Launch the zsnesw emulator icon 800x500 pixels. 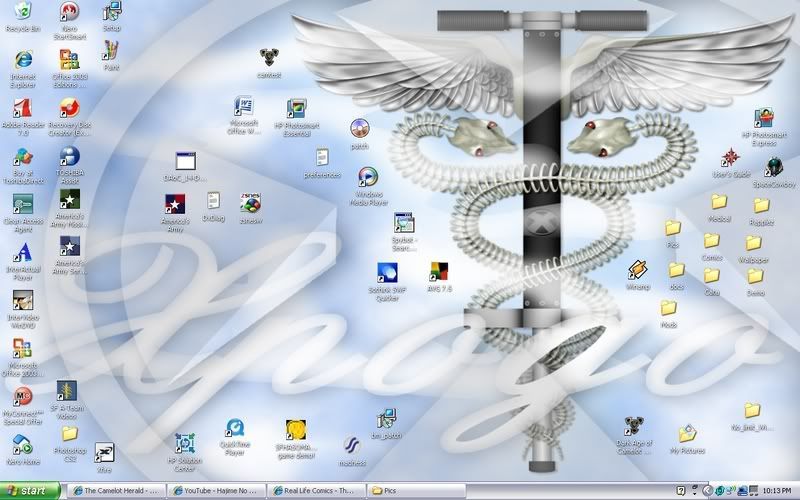[251, 203]
